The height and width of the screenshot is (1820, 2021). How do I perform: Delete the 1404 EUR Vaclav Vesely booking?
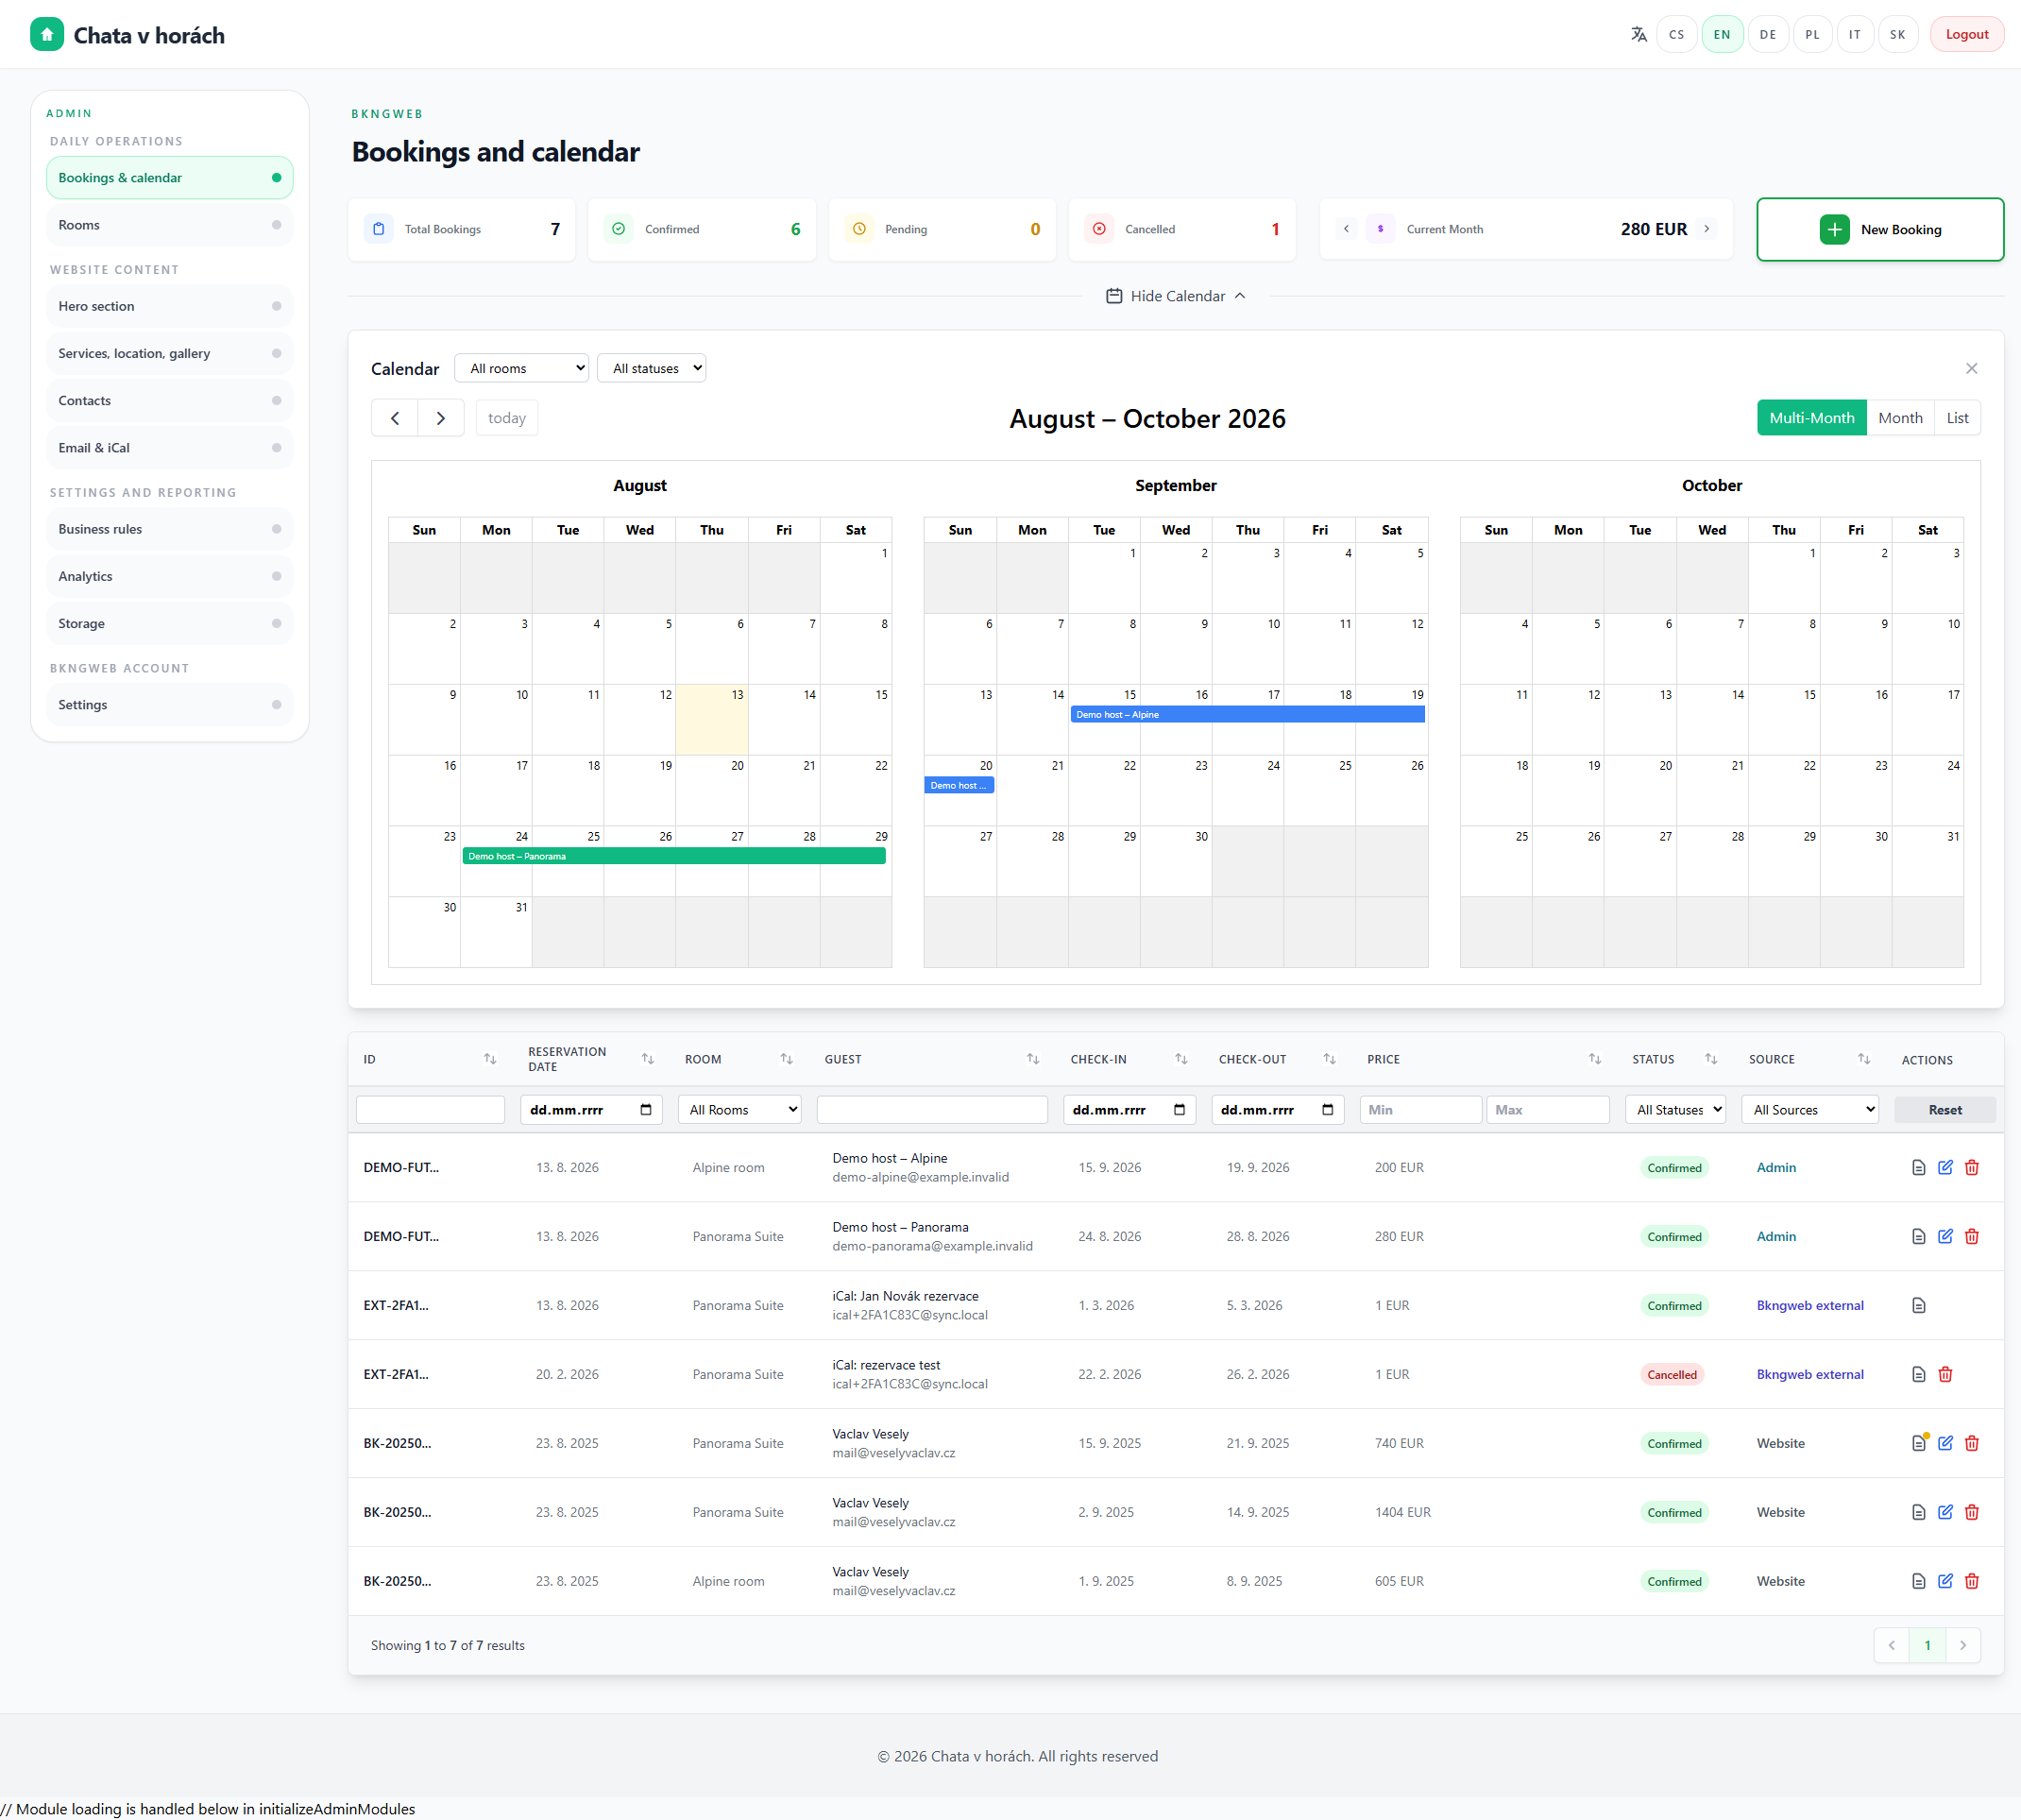(x=1971, y=1512)
